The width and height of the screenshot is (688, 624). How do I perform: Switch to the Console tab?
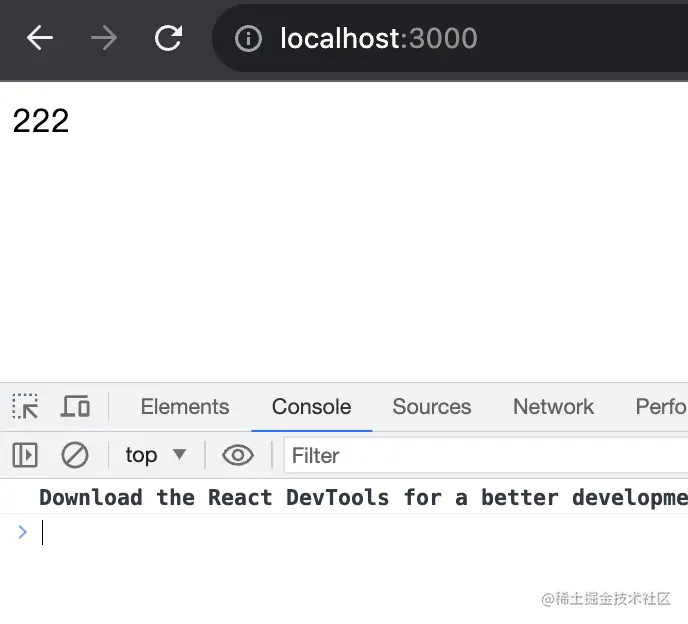312,407
